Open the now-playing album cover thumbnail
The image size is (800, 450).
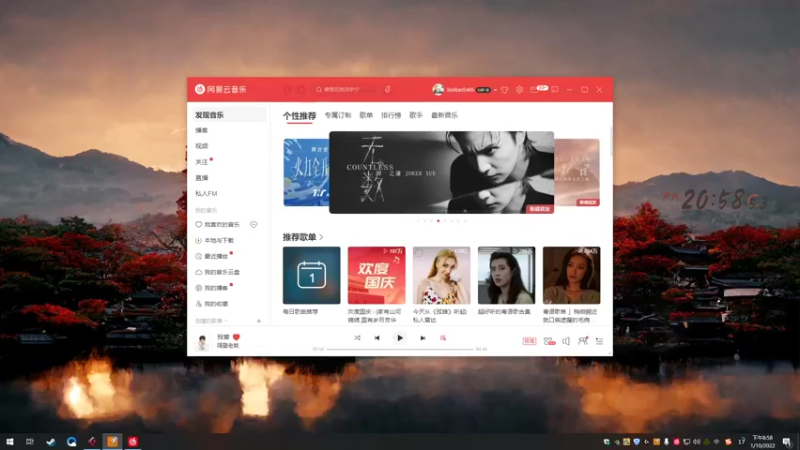(x=203, y=341)
